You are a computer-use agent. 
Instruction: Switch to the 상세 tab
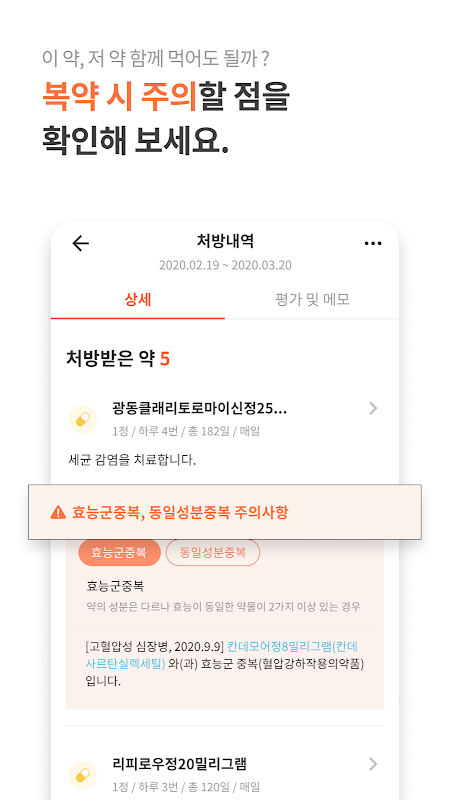coord(138,300)
